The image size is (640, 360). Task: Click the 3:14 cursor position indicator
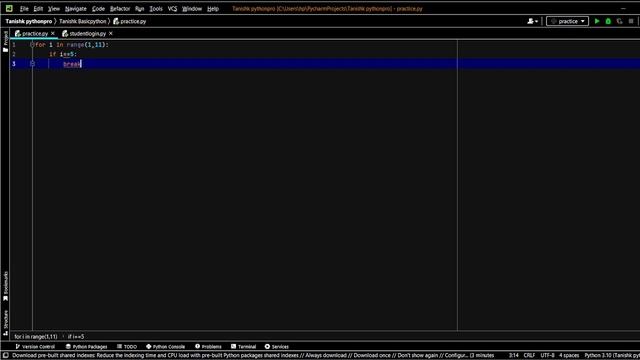(x=513, y=356)
